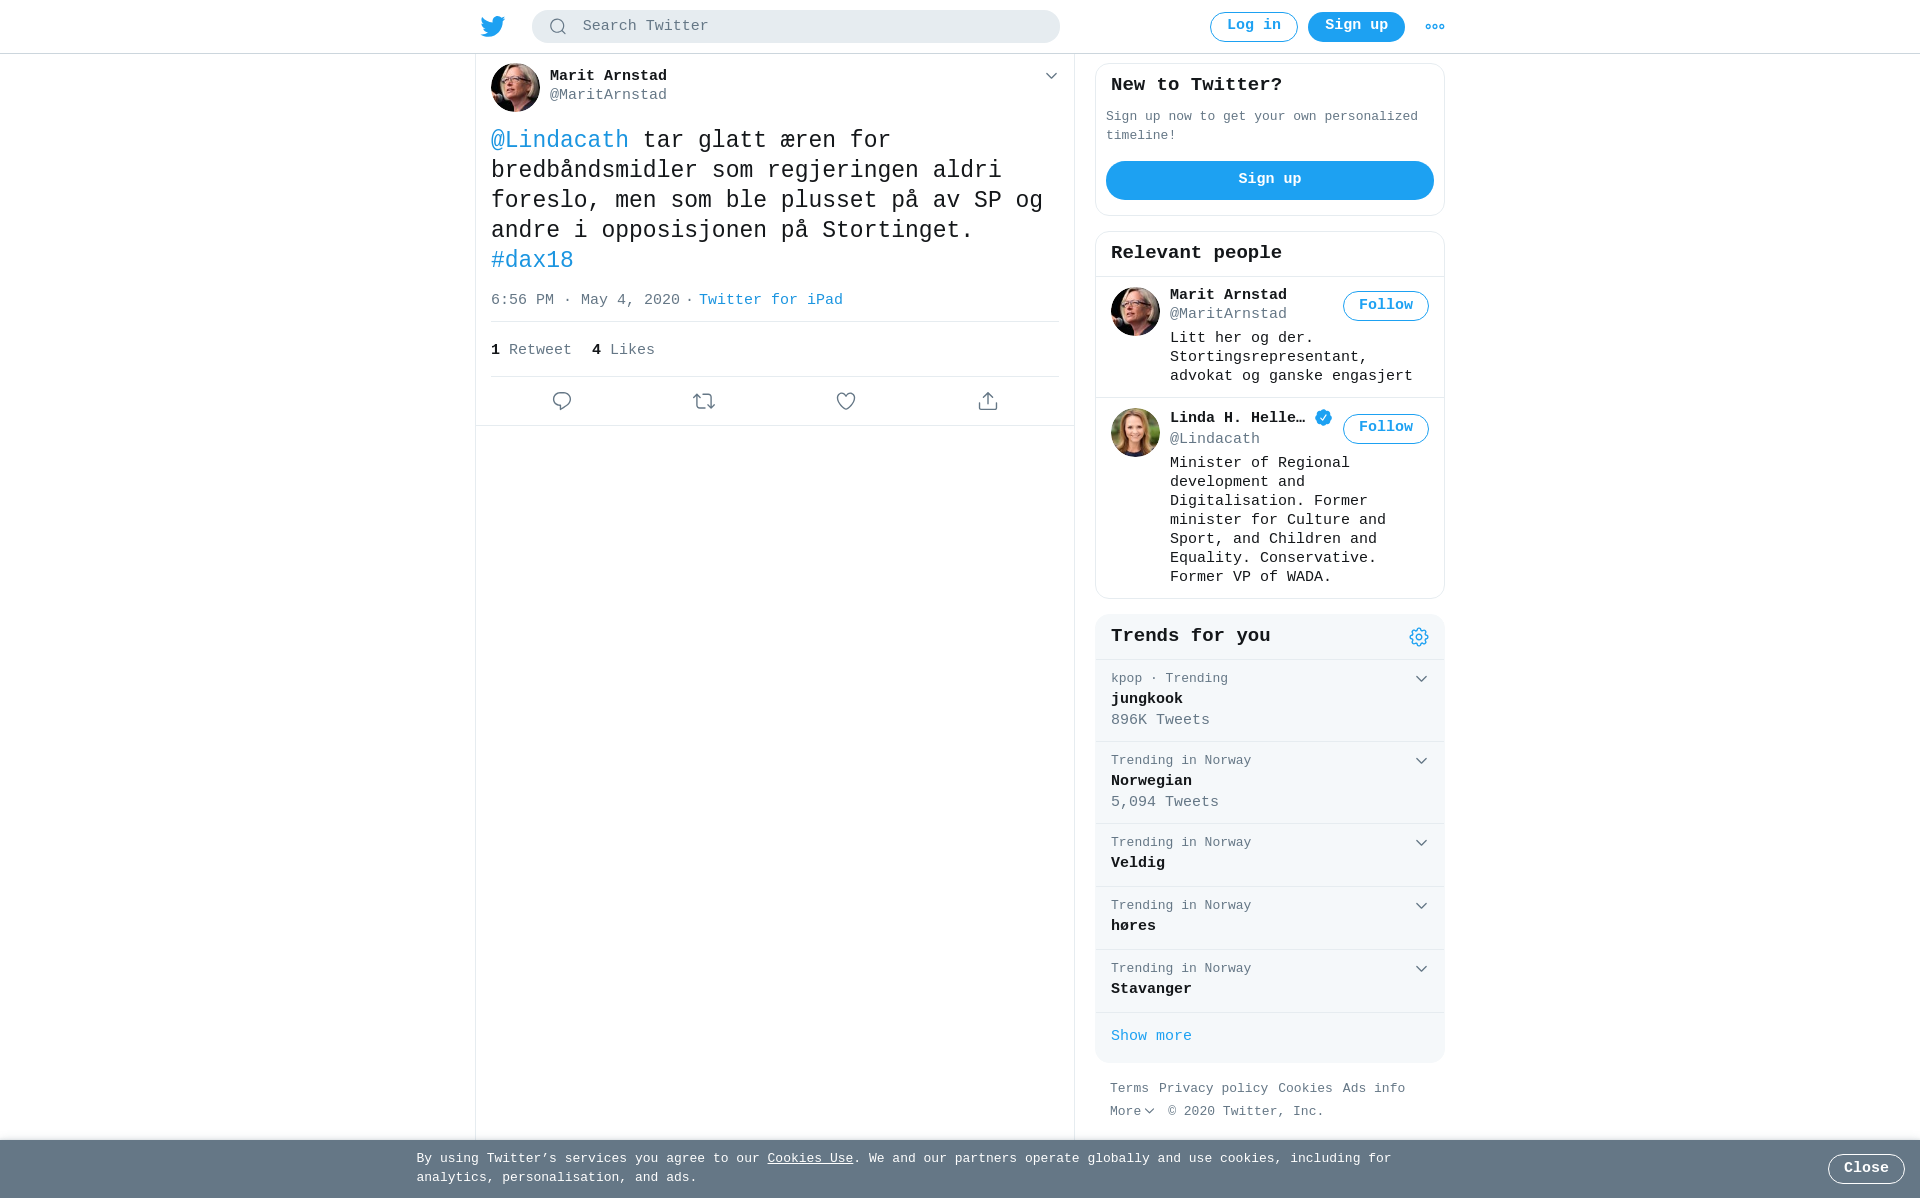Open the #dax18 hashtag link
The height and width of the screenshot is (1198, 1920).
tap(532, 261)
